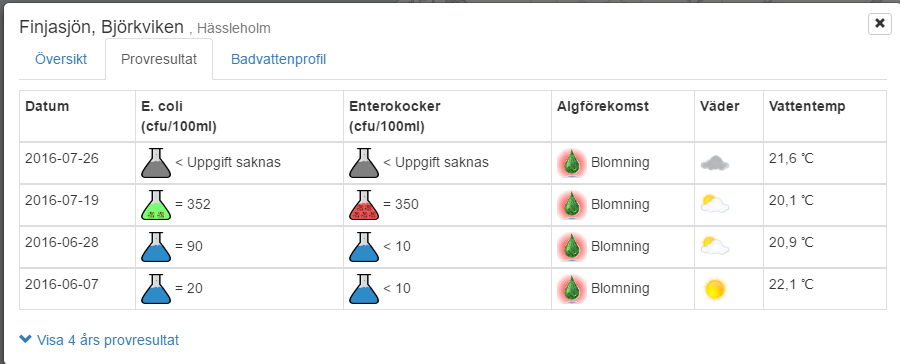Click the sunny weather icon for 2016-06-07
The image size is (900, 364).
[715, 289]
